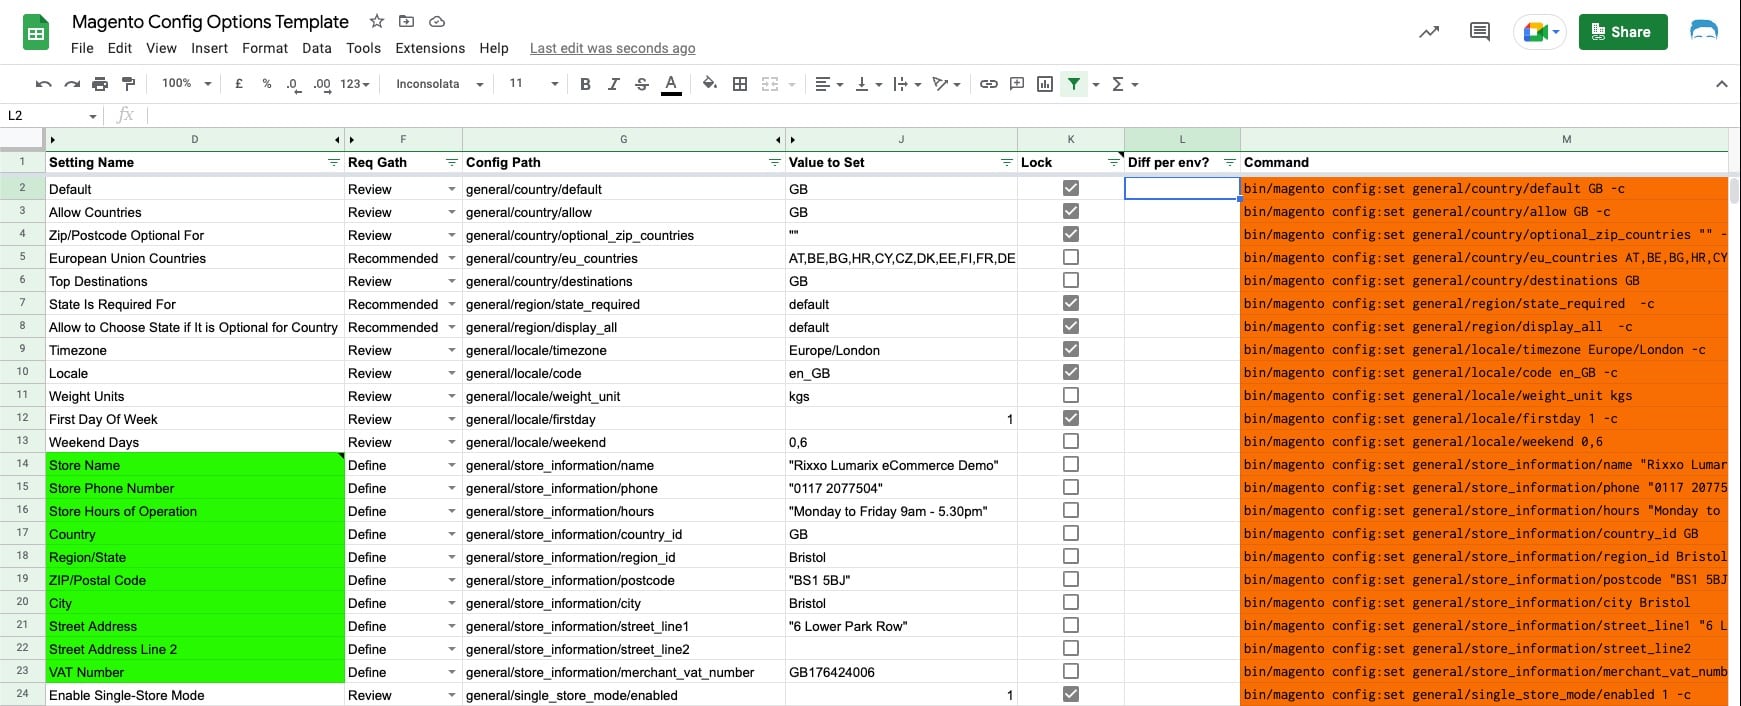Uncheck the Lock checkbox for Default row
Viewport: 1741px width, 706px height.
1071,188
